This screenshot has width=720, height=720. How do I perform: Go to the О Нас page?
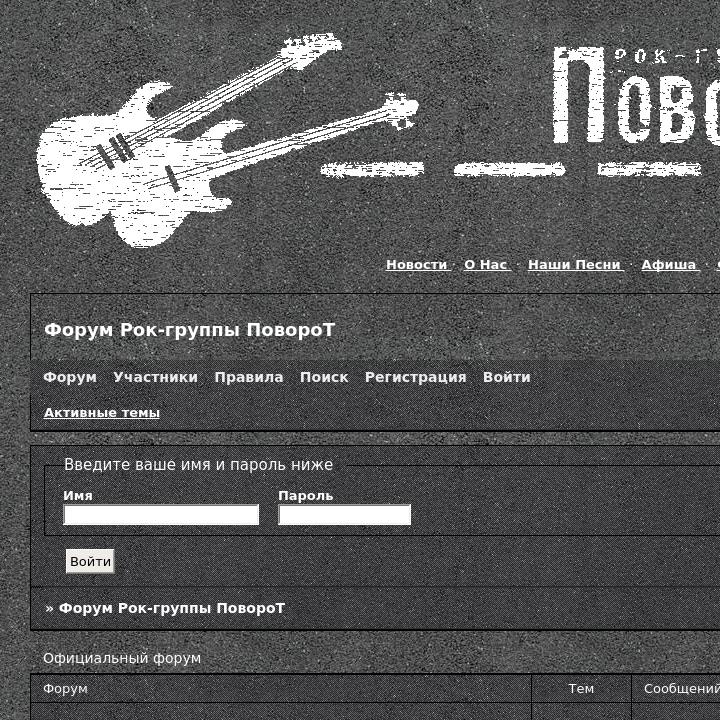click(485, 265)
